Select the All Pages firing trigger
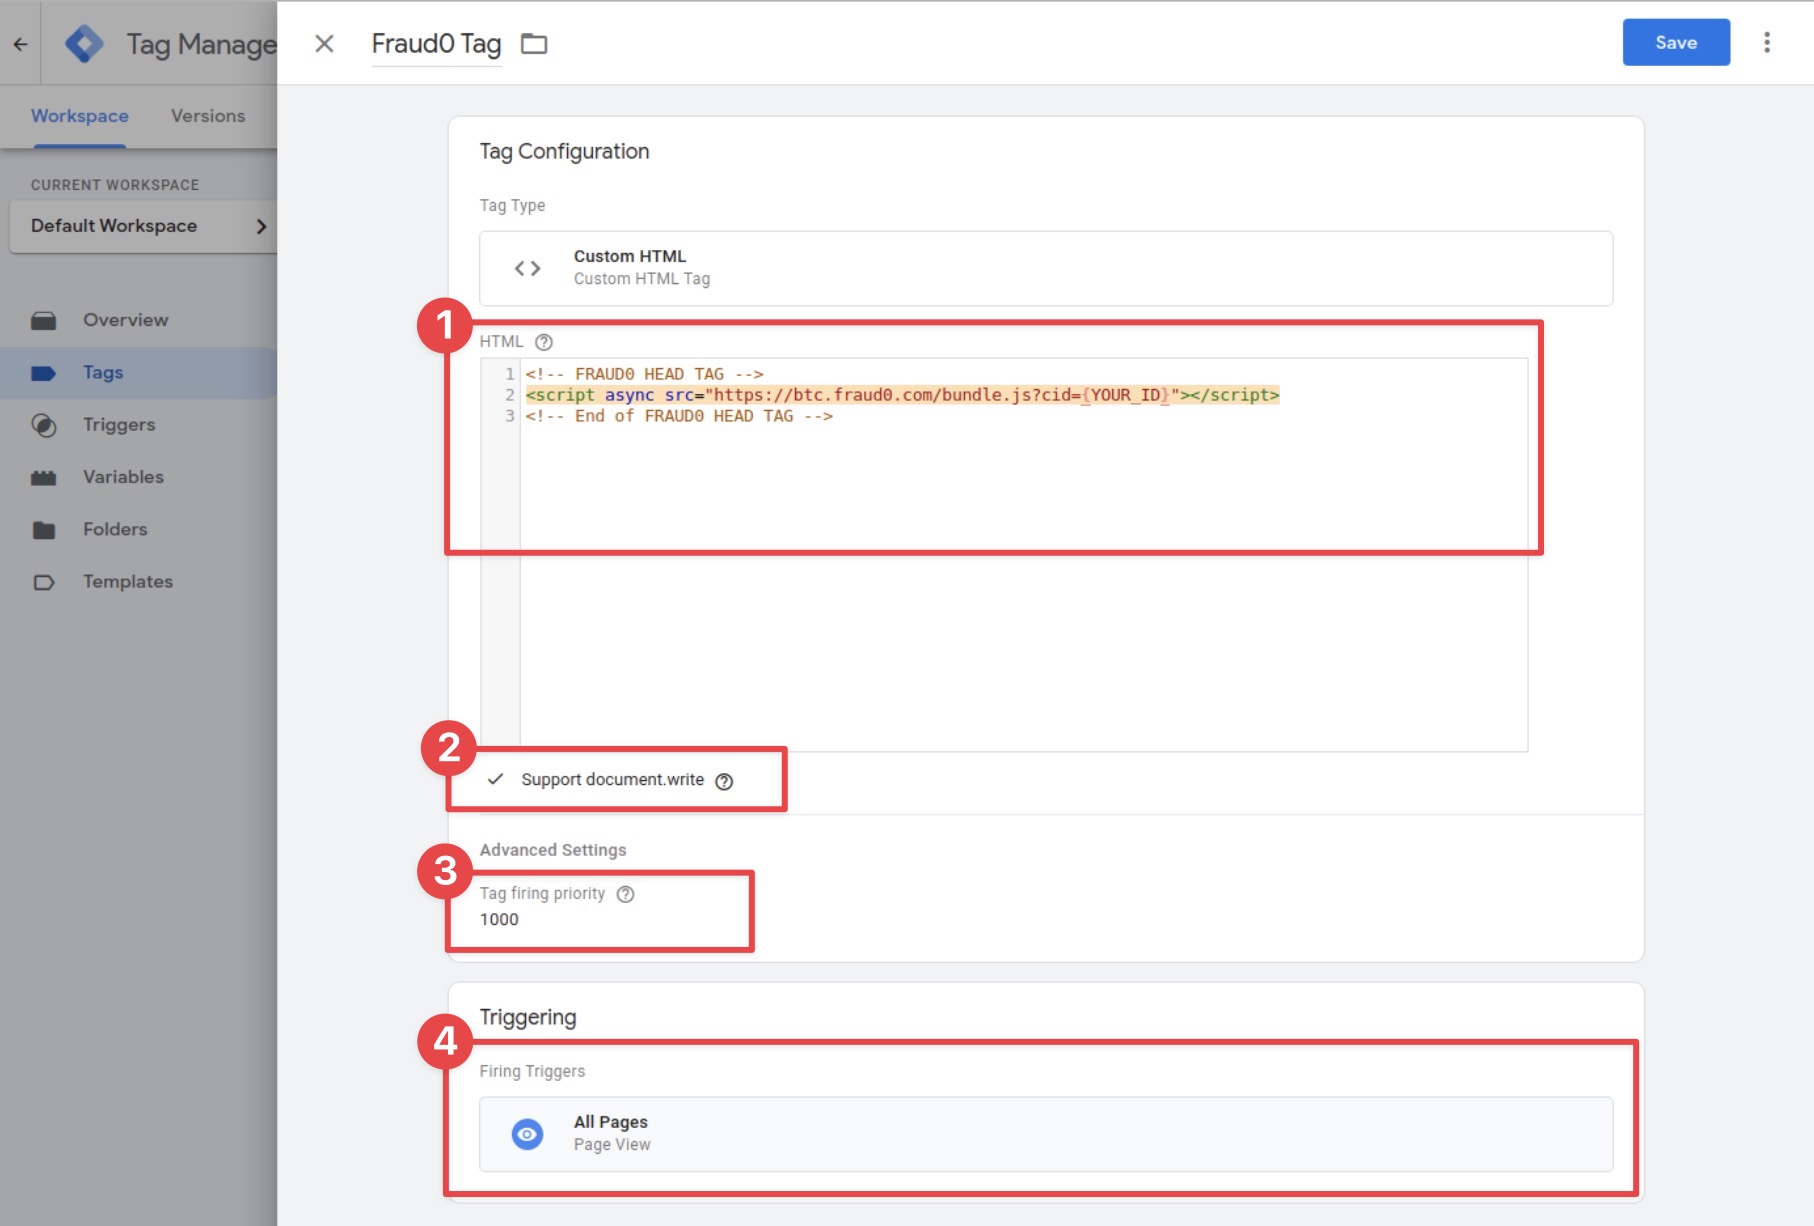This screenshot has width=1814, height=1226. 1046,1134
